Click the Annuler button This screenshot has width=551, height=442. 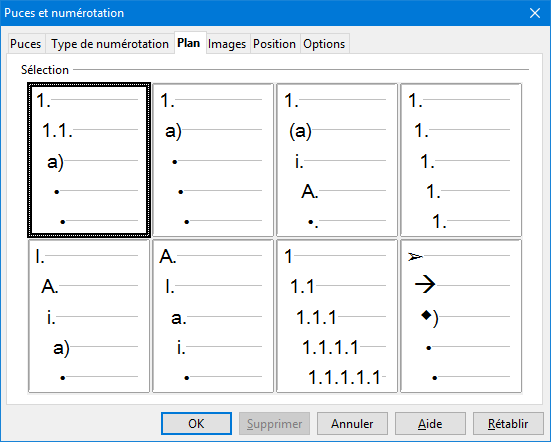[x=352, y=423]
